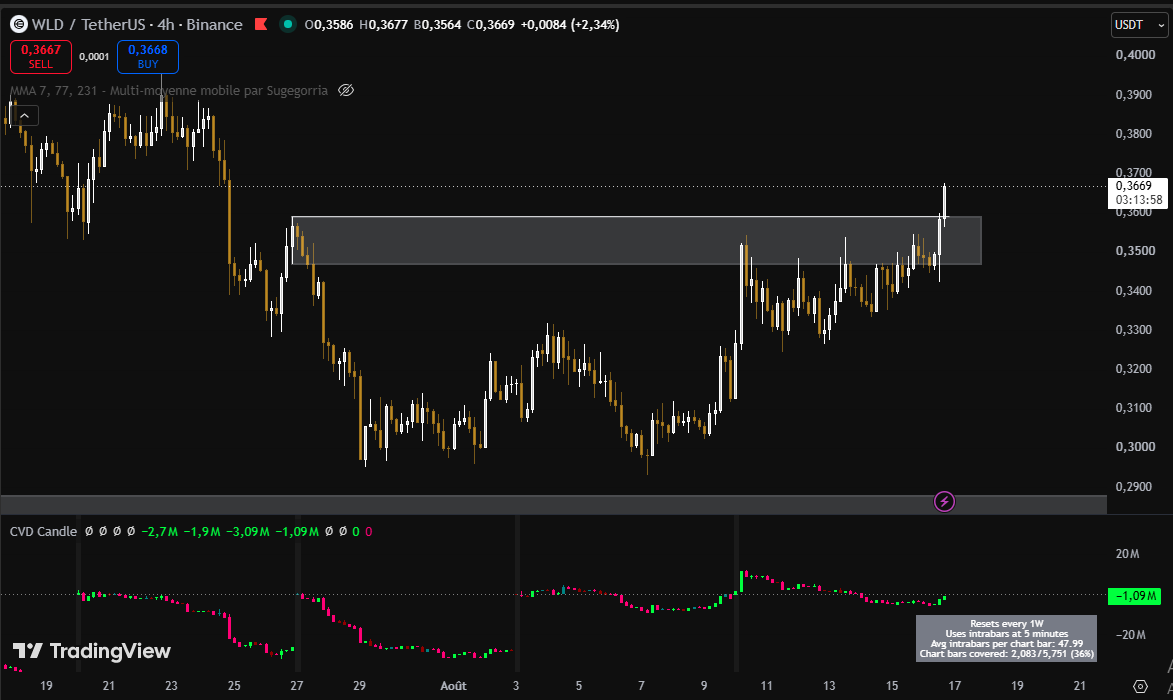Click the Août date label on time axis

point(453,686)
